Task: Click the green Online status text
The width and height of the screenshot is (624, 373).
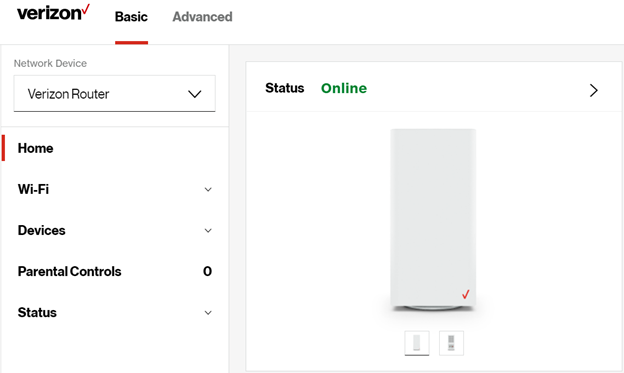Action: click(344, 88)
